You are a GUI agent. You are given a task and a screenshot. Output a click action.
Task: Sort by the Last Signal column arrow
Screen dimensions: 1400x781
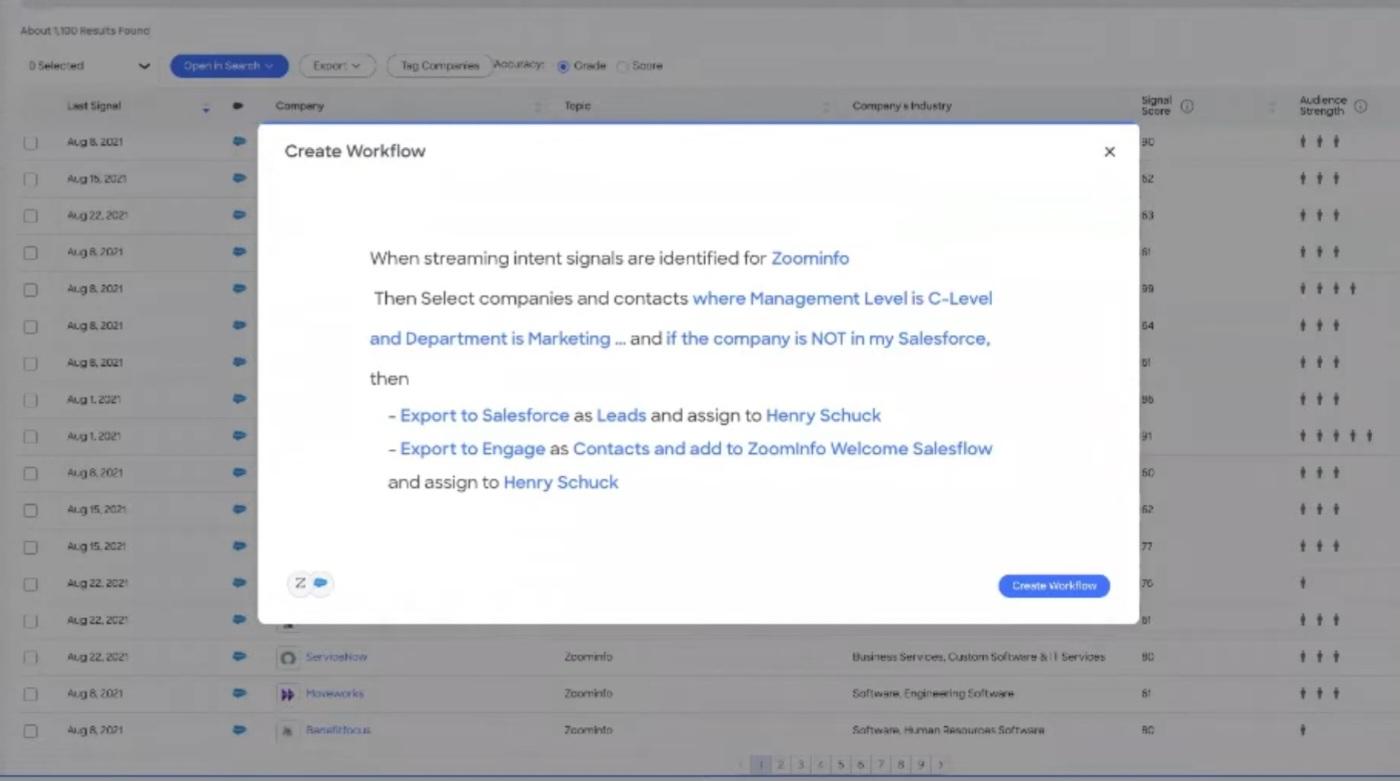pyautogui.click(x=206, y=107)
